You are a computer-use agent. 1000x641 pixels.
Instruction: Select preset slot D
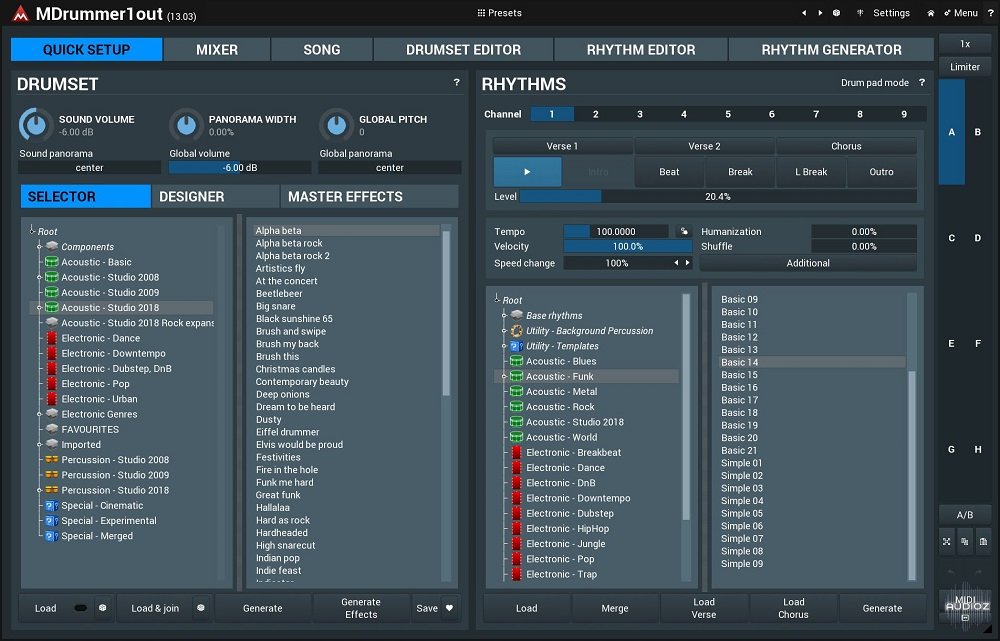[x=978, y=238]
